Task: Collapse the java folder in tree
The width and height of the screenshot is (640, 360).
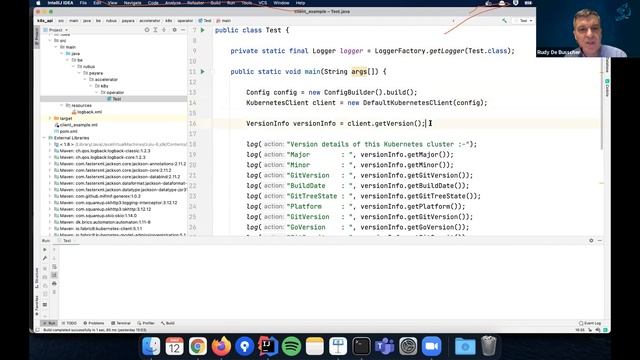Action: click(x=62, y=53)
